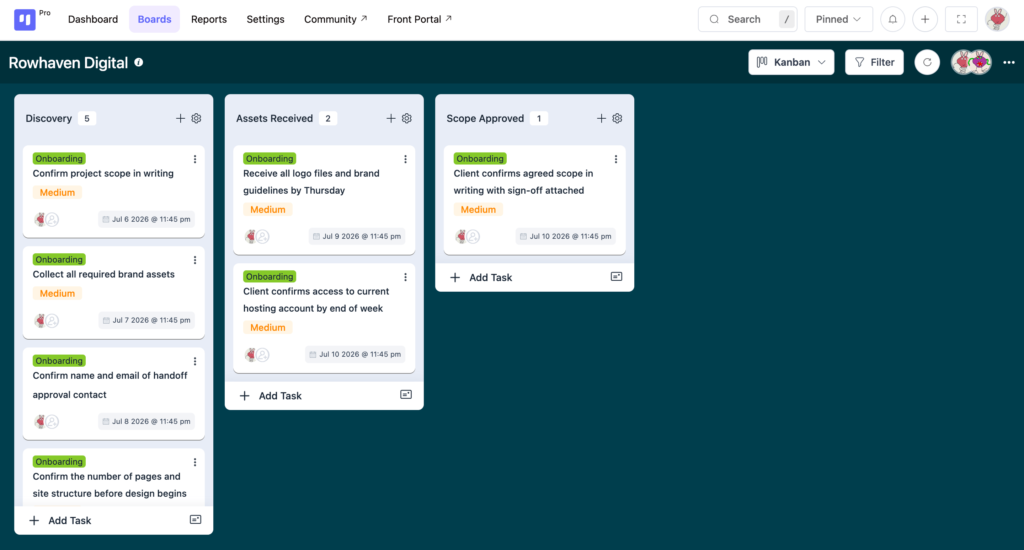This screenshot has width=1024, height=550.
Task: Open menu for Client confirms access to hosting card
Action: pyautogui.click(x=405, y=277)
